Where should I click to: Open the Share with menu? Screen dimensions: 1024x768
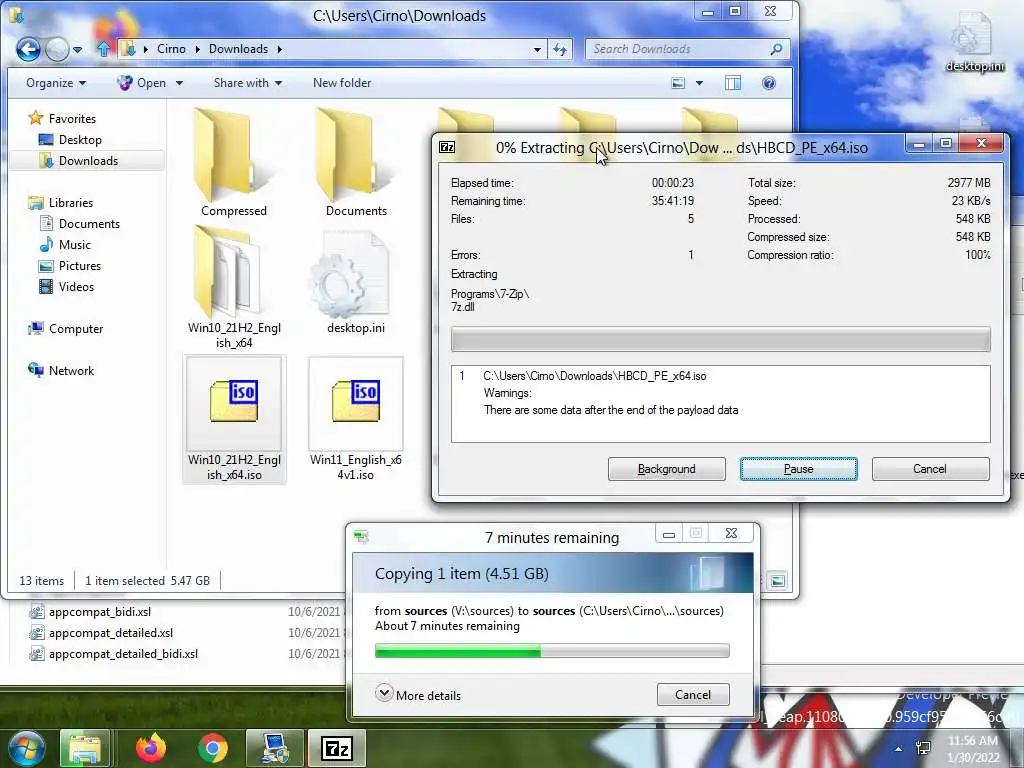[x=248, y=83]
